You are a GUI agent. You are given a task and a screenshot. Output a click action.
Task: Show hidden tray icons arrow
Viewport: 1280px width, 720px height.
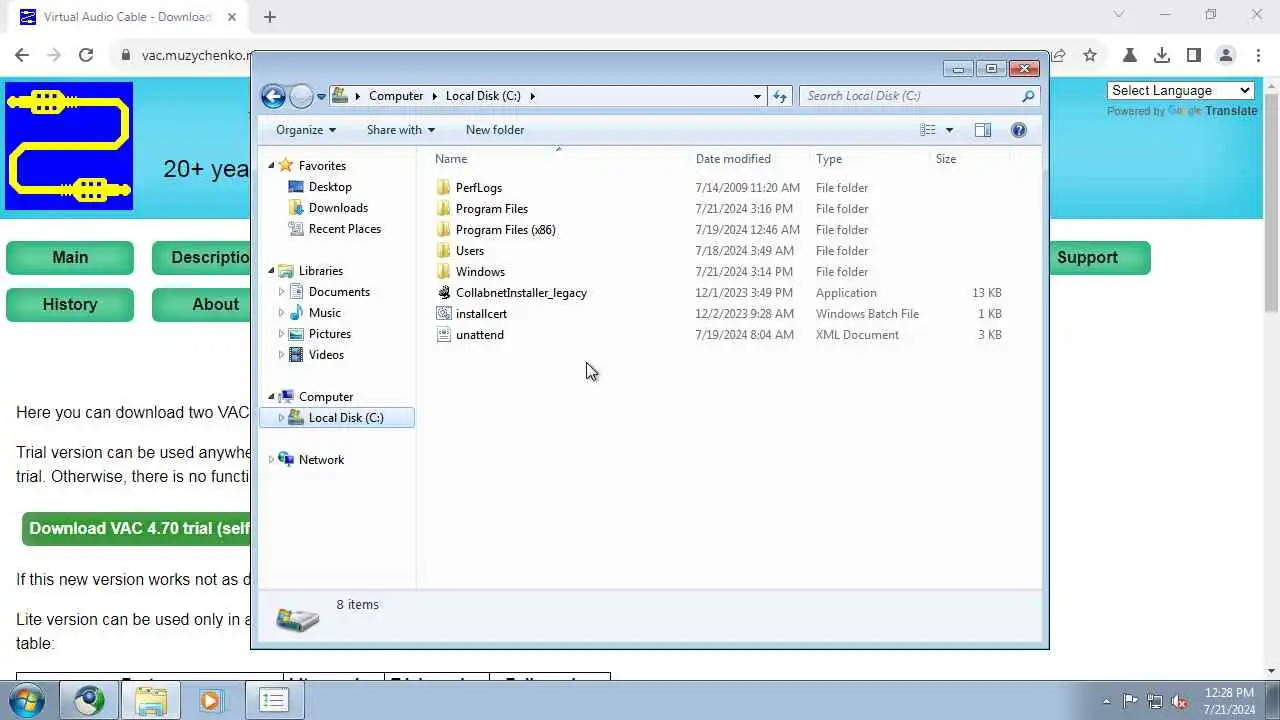1106,701
